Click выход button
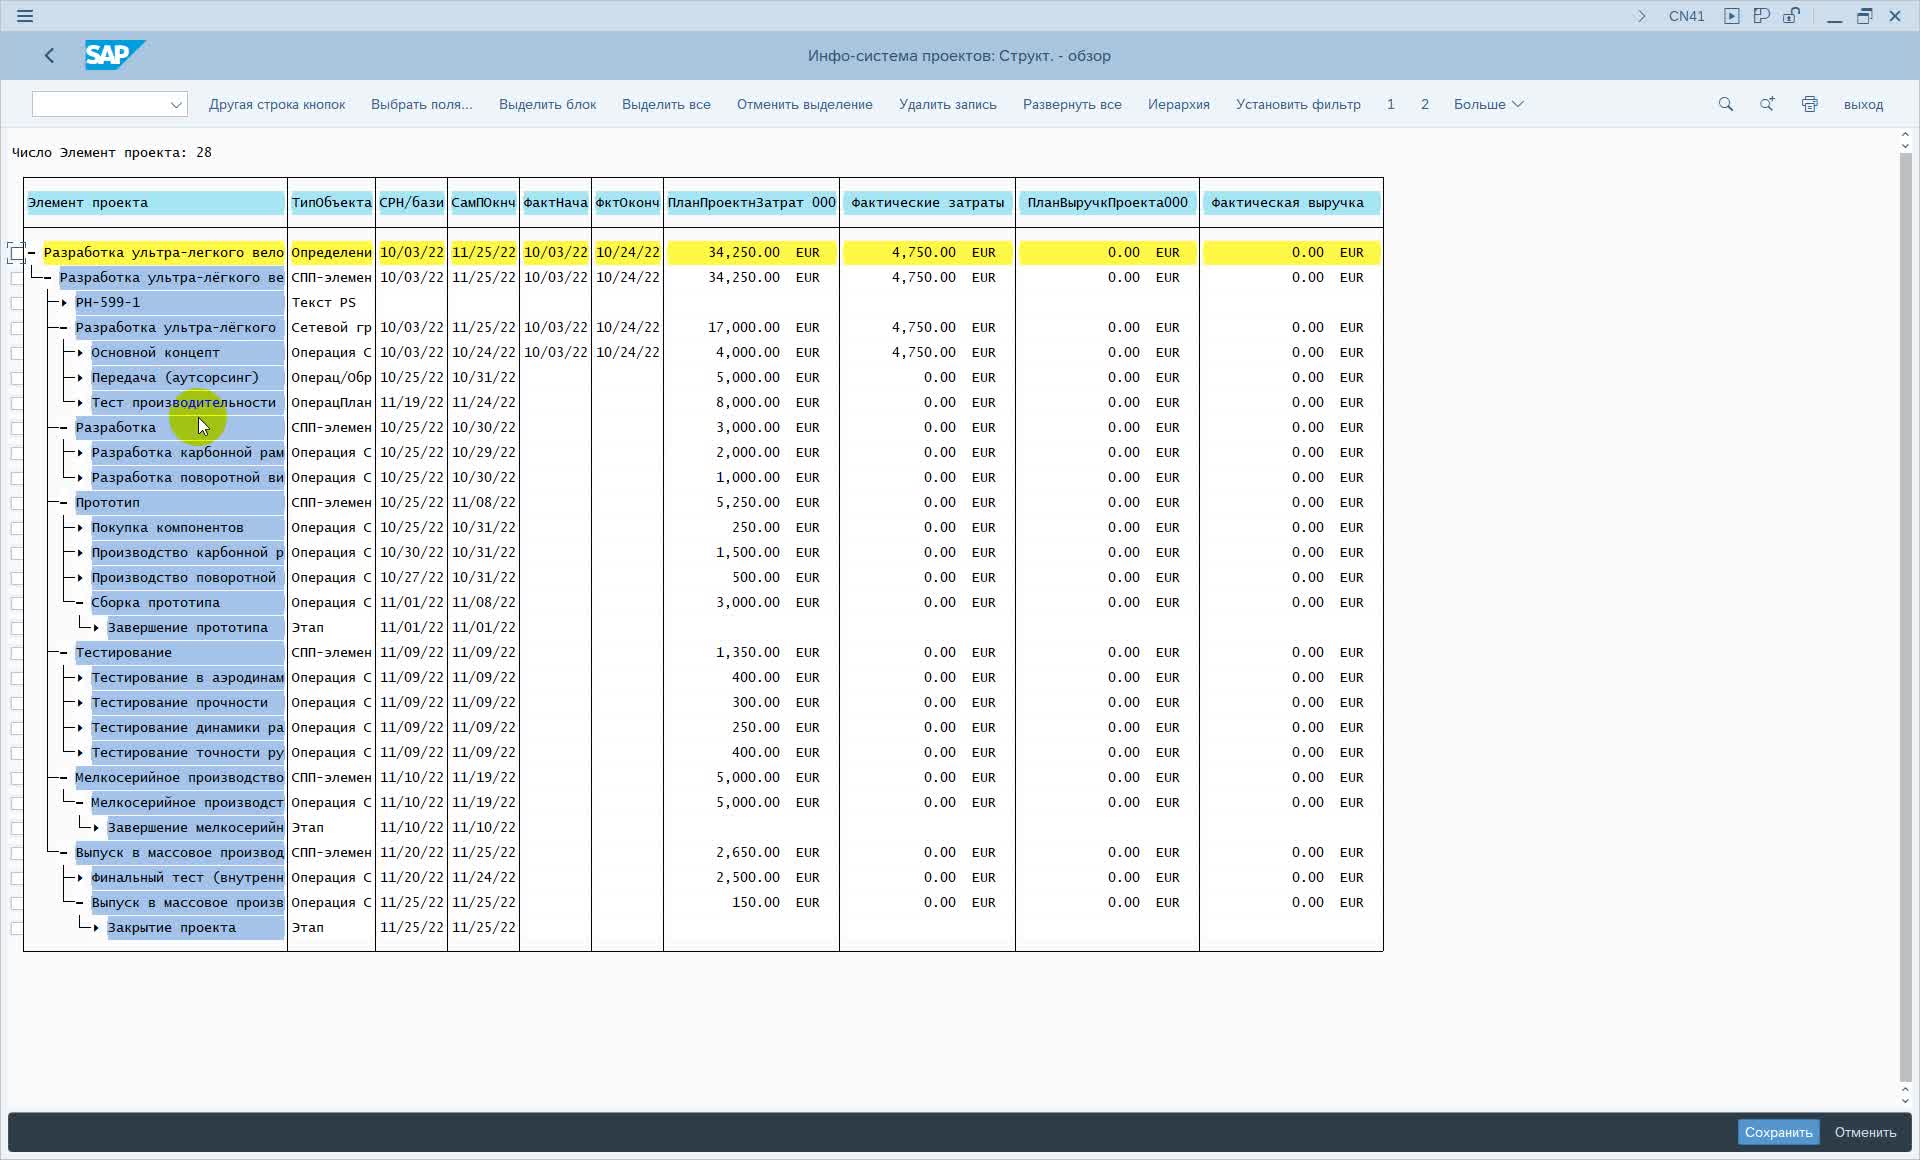The image size is (1920, 1160). (x=1863, y=104)
